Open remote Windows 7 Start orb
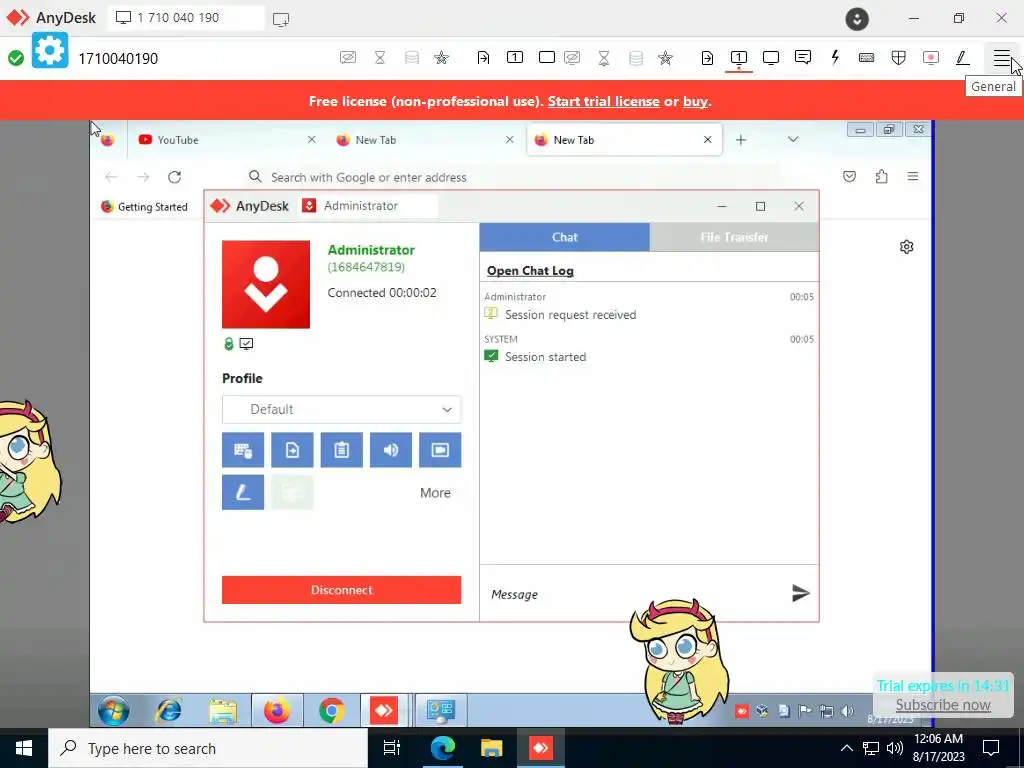Image resolution: width=1024 pixels, height=768 pixels. pyautogui.click(x=114, y=711)
